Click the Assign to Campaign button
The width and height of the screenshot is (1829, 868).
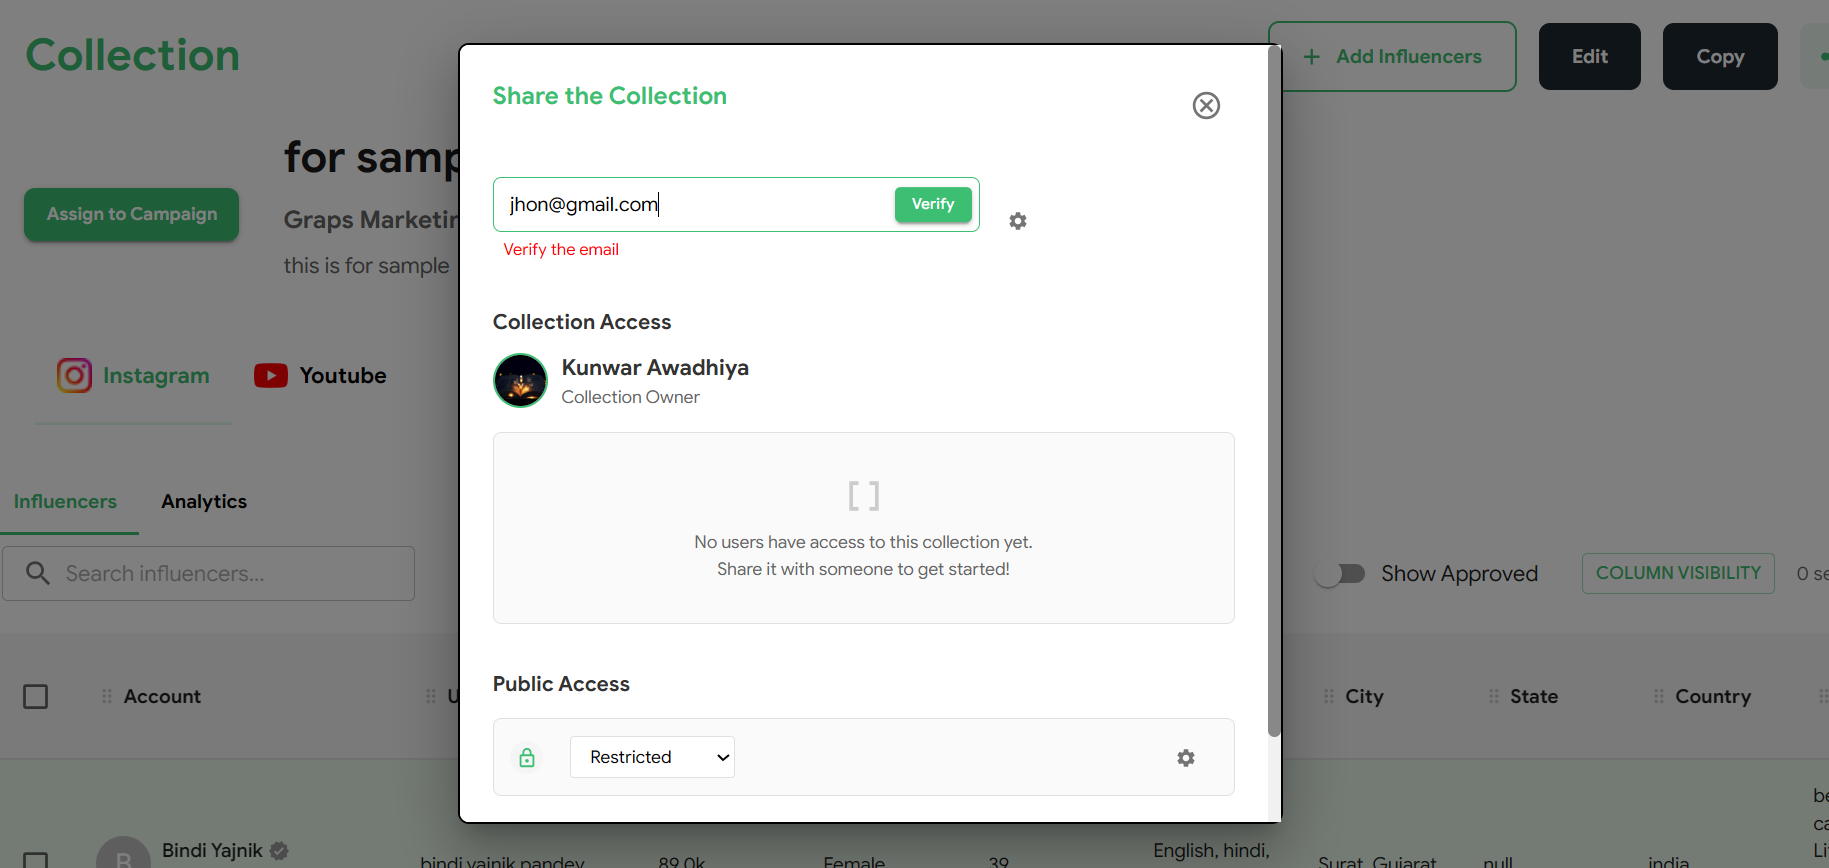[132, 214]
